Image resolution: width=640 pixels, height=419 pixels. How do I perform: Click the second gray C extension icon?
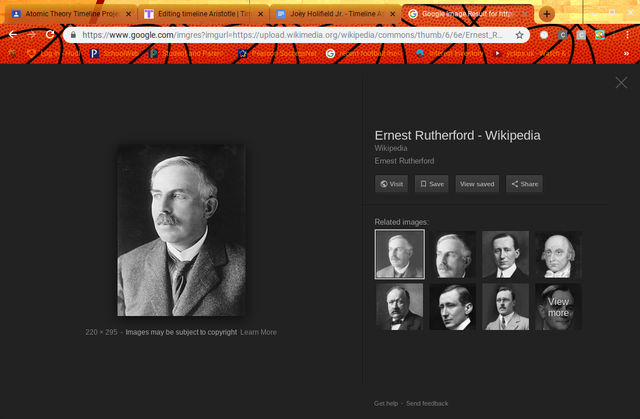(x=581, y=35)
